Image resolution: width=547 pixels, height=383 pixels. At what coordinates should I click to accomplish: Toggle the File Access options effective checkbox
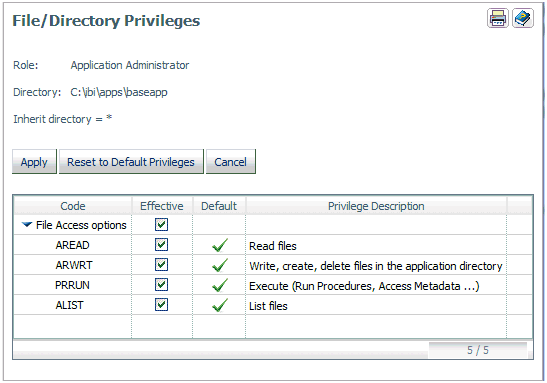(x=162, y=225)
